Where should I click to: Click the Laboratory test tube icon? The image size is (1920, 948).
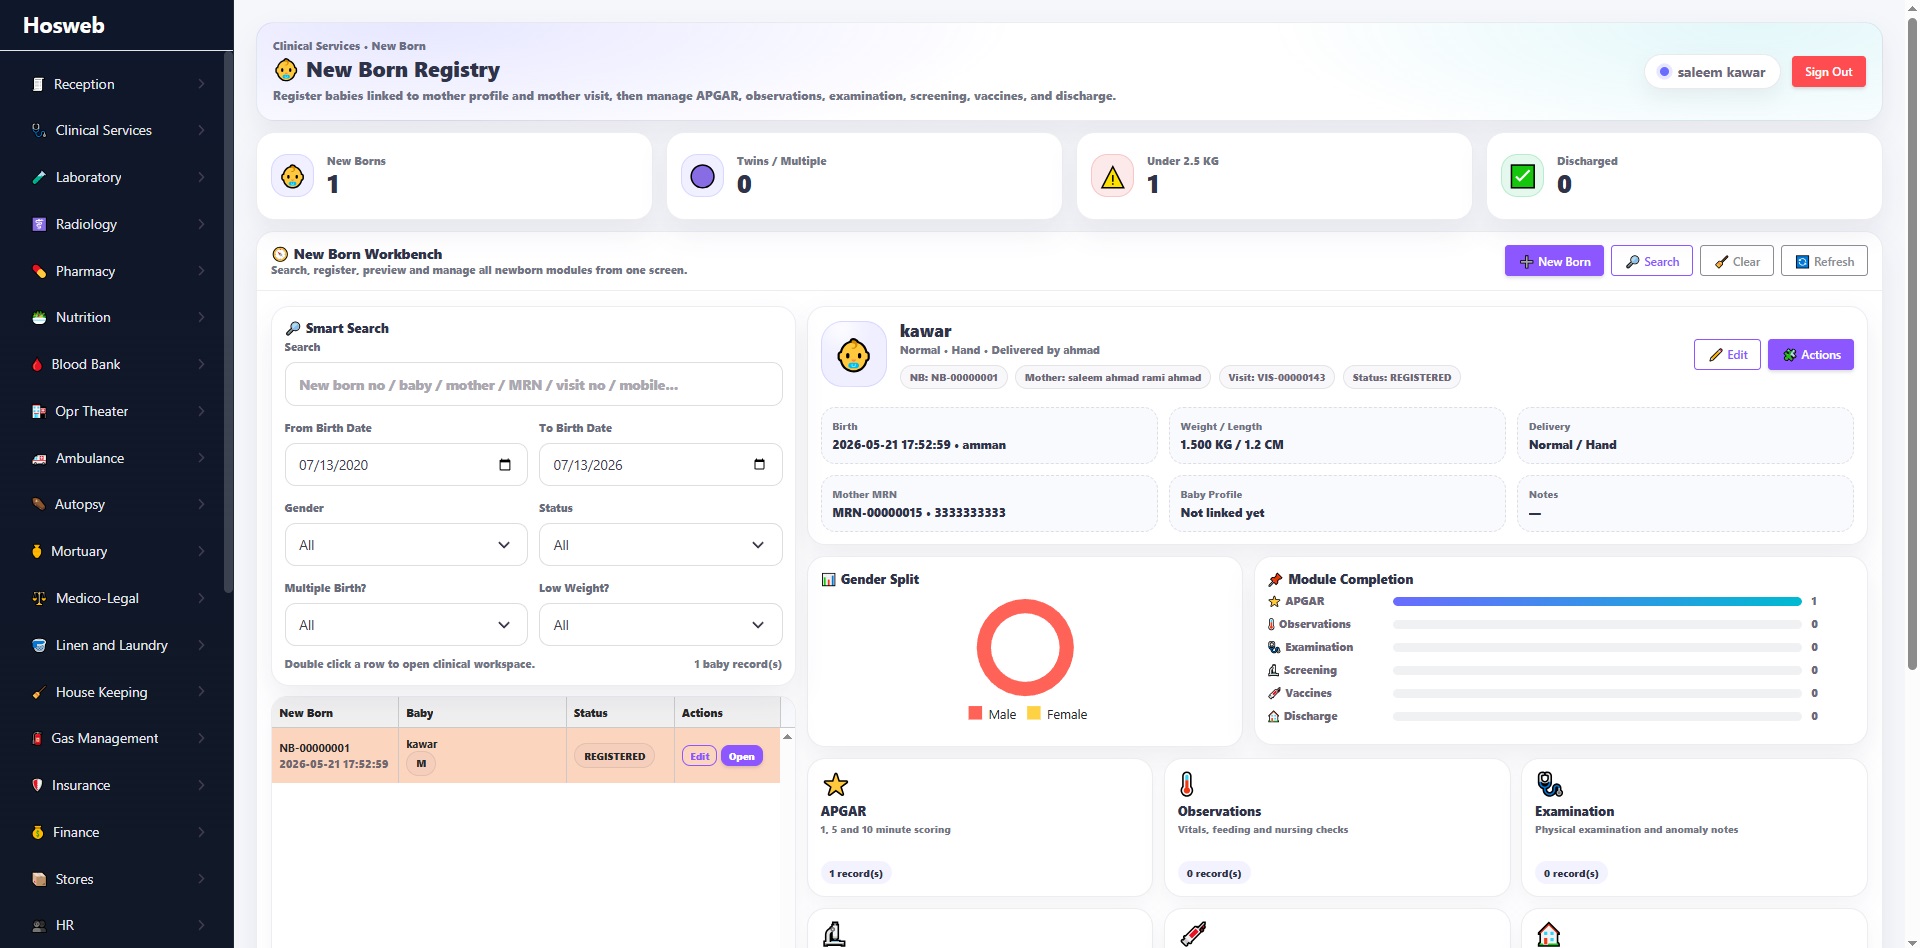39,177
